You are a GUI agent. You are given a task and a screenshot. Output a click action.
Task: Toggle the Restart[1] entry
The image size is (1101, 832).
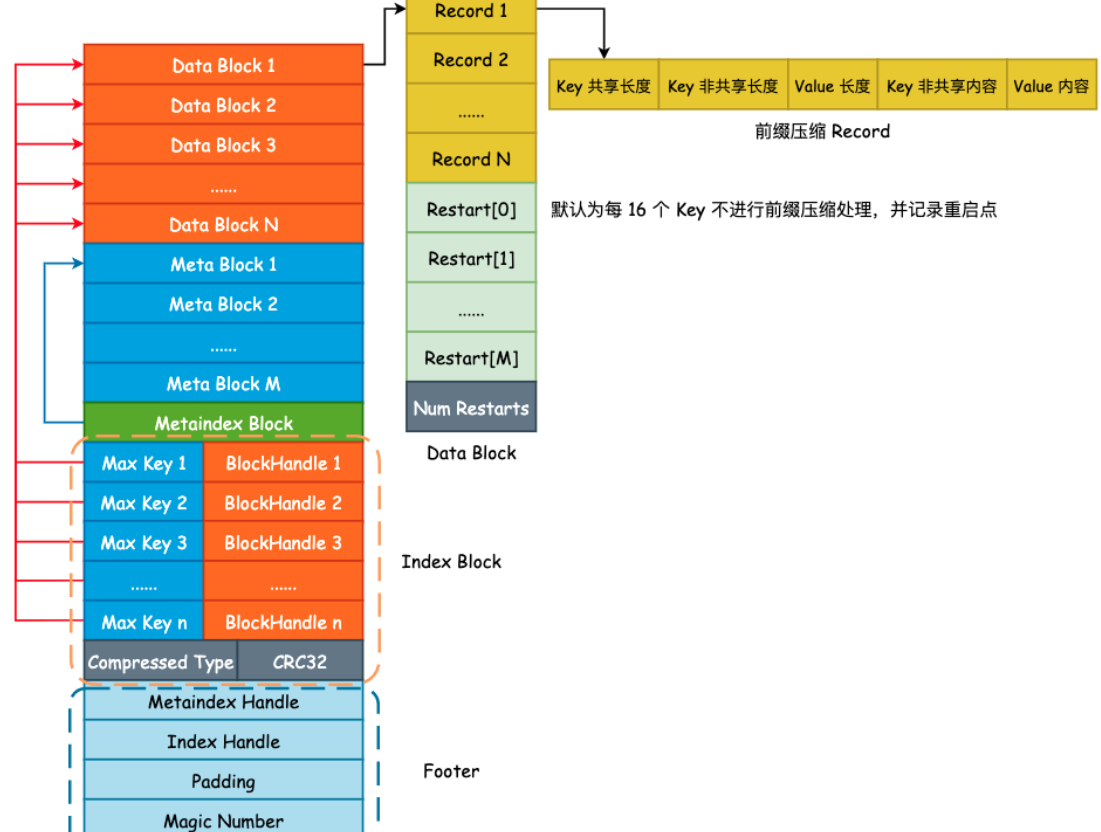coord(470,258)
